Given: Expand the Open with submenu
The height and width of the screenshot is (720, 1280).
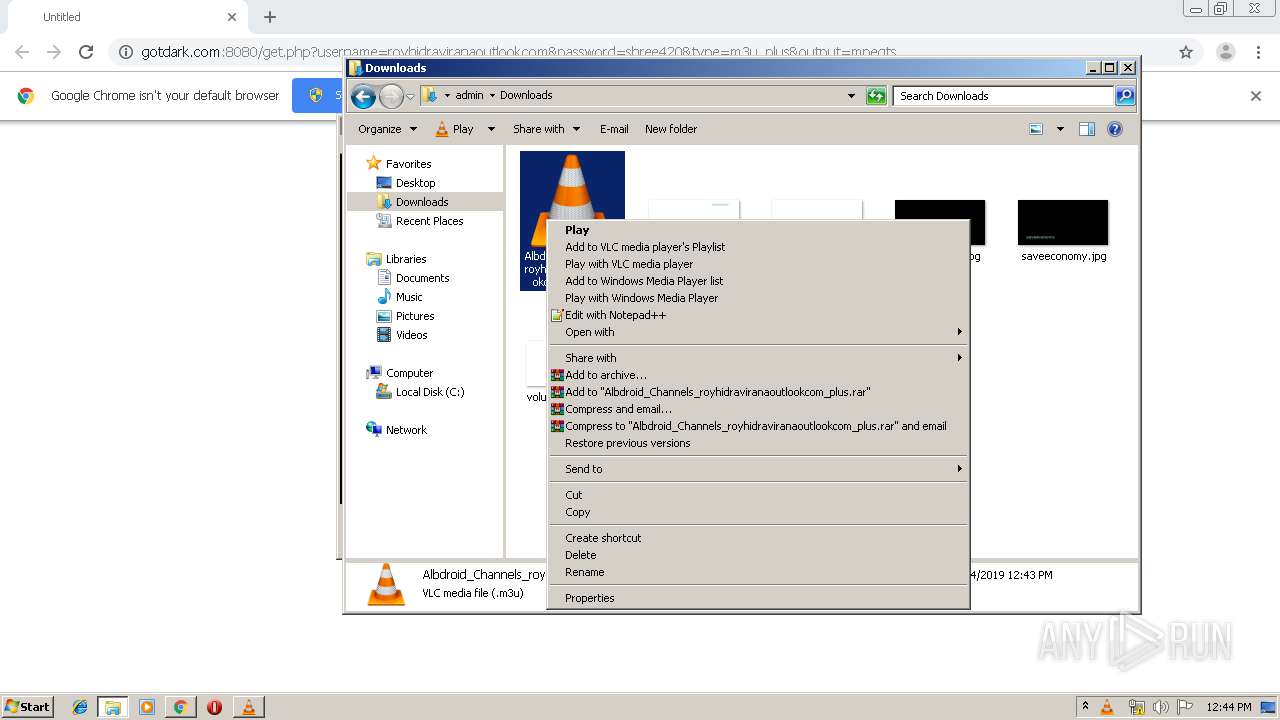Looking at the screenshot, I should [x=757, y=332].
